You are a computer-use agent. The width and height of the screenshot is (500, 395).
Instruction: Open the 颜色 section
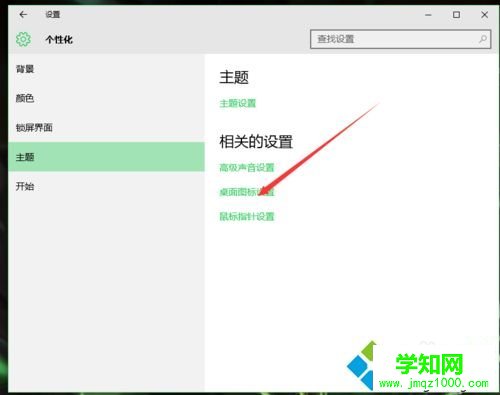click(x=106, y=98)
